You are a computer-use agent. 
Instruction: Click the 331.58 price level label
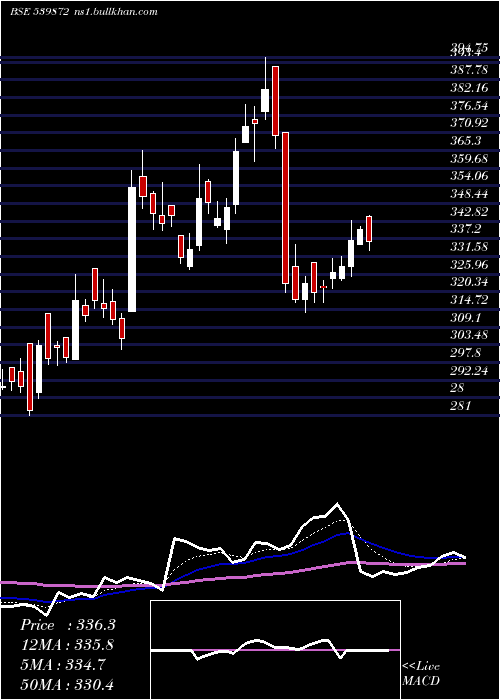point(469,247)
